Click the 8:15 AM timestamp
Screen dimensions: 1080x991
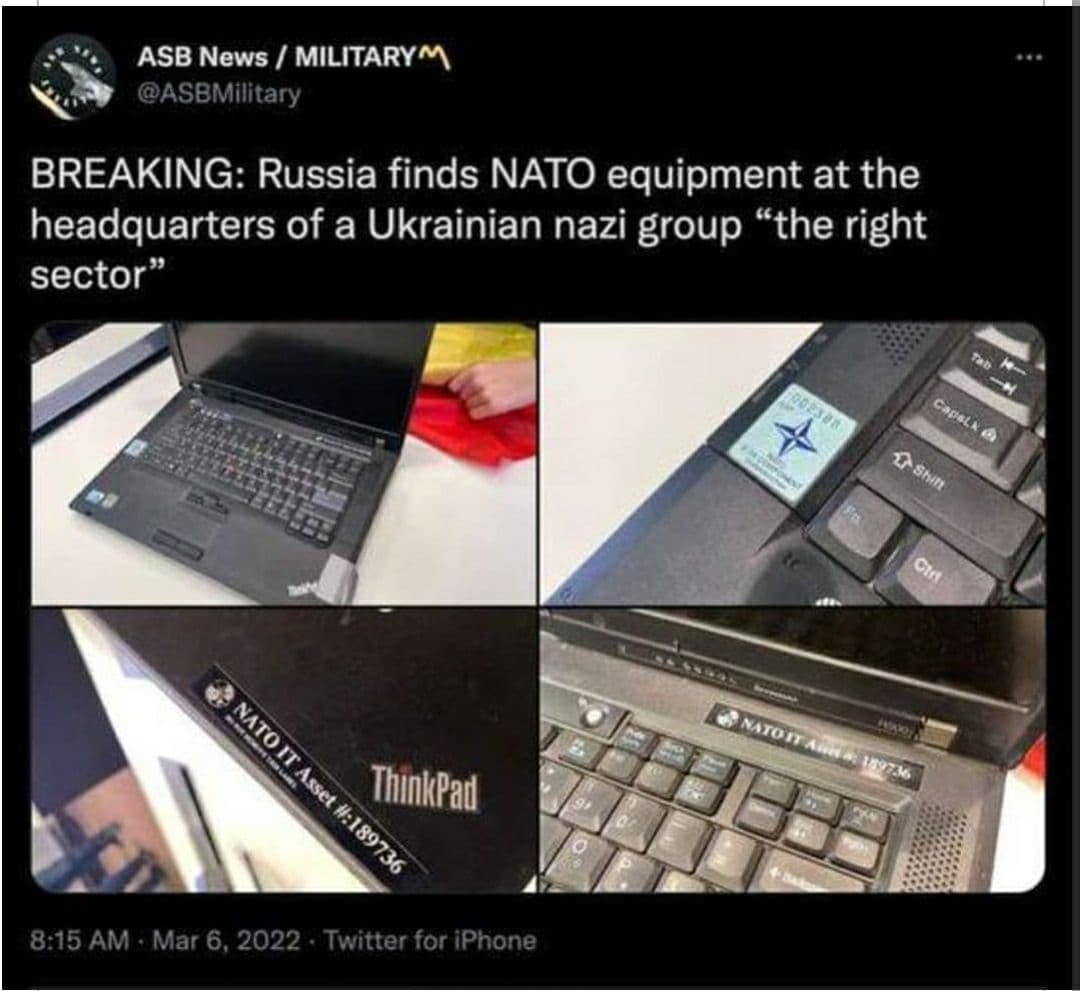pos(79,940)
